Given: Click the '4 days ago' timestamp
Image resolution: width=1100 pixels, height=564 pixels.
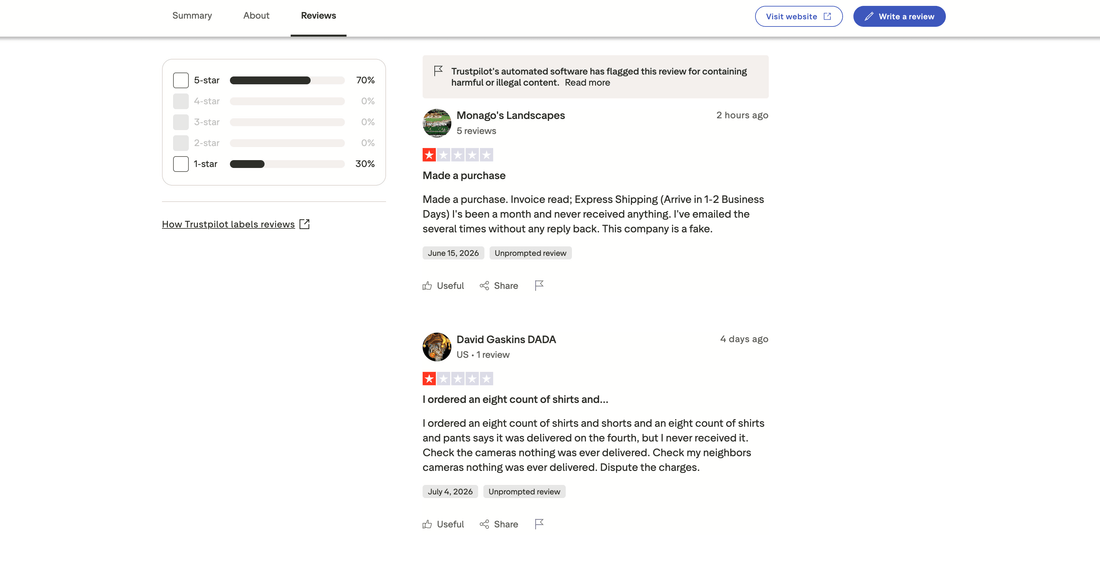Looking at the screenshot, I should (x=744, y=339).
